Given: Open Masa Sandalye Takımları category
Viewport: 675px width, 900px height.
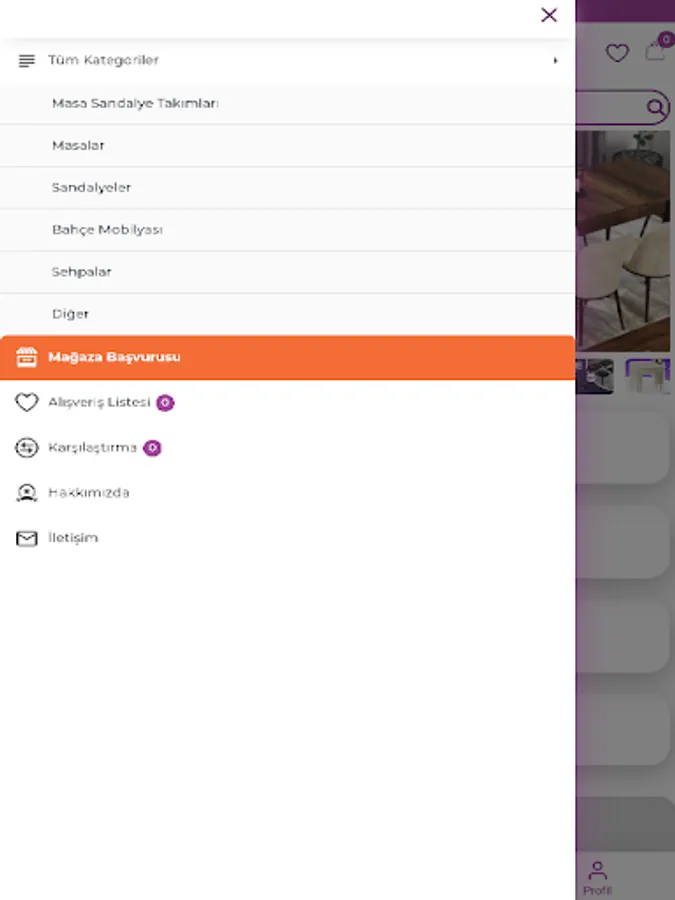Looking at the screenshot, I should tap(287, 103).
